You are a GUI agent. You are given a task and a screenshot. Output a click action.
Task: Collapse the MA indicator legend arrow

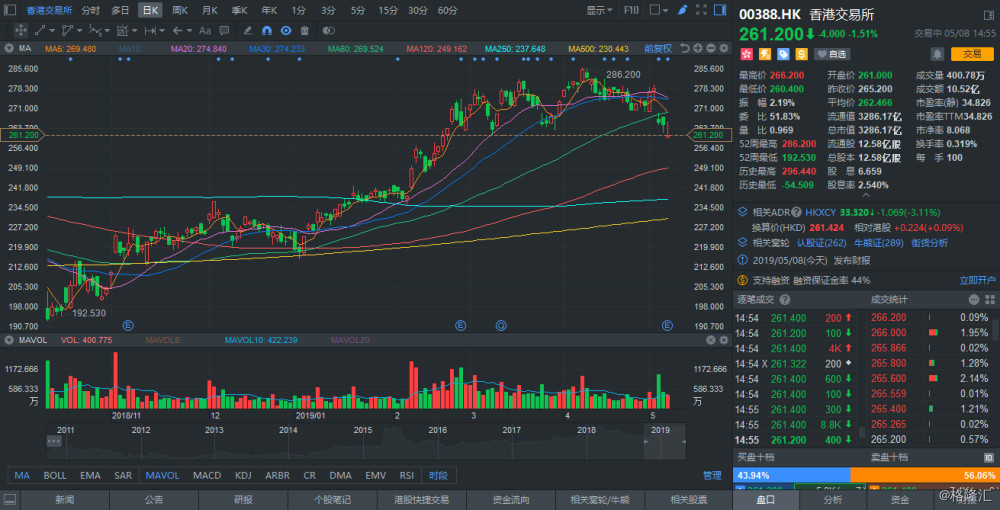pyautogui.click(x=10, y=48)
